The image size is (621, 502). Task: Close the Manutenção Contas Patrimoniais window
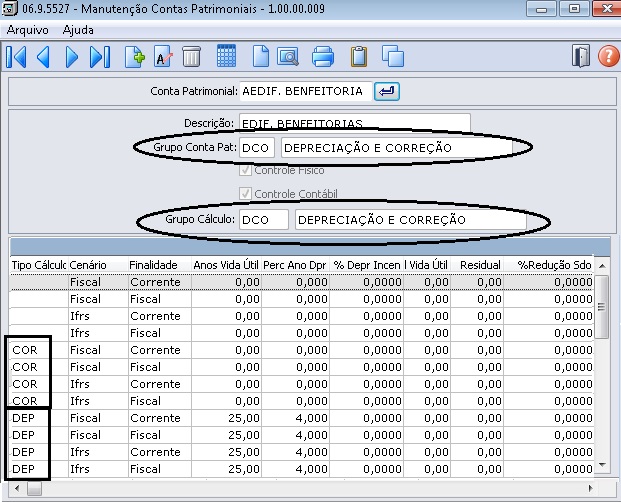pos(606,9)
